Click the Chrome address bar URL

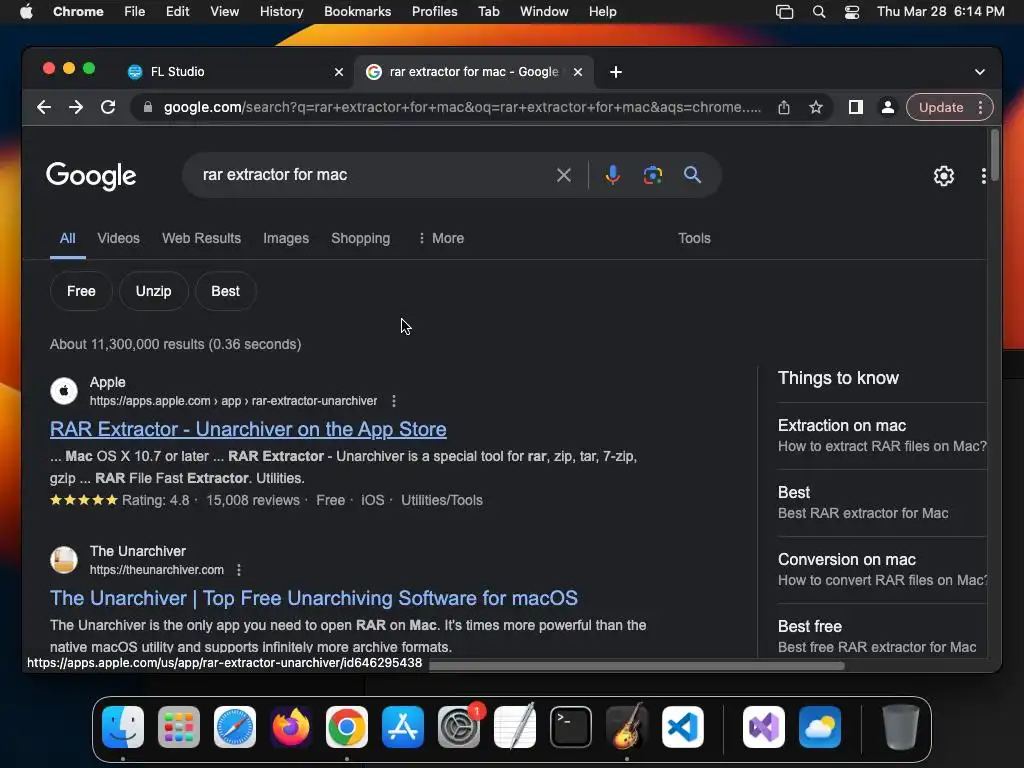pyautogui.click(x=462, y=107)
